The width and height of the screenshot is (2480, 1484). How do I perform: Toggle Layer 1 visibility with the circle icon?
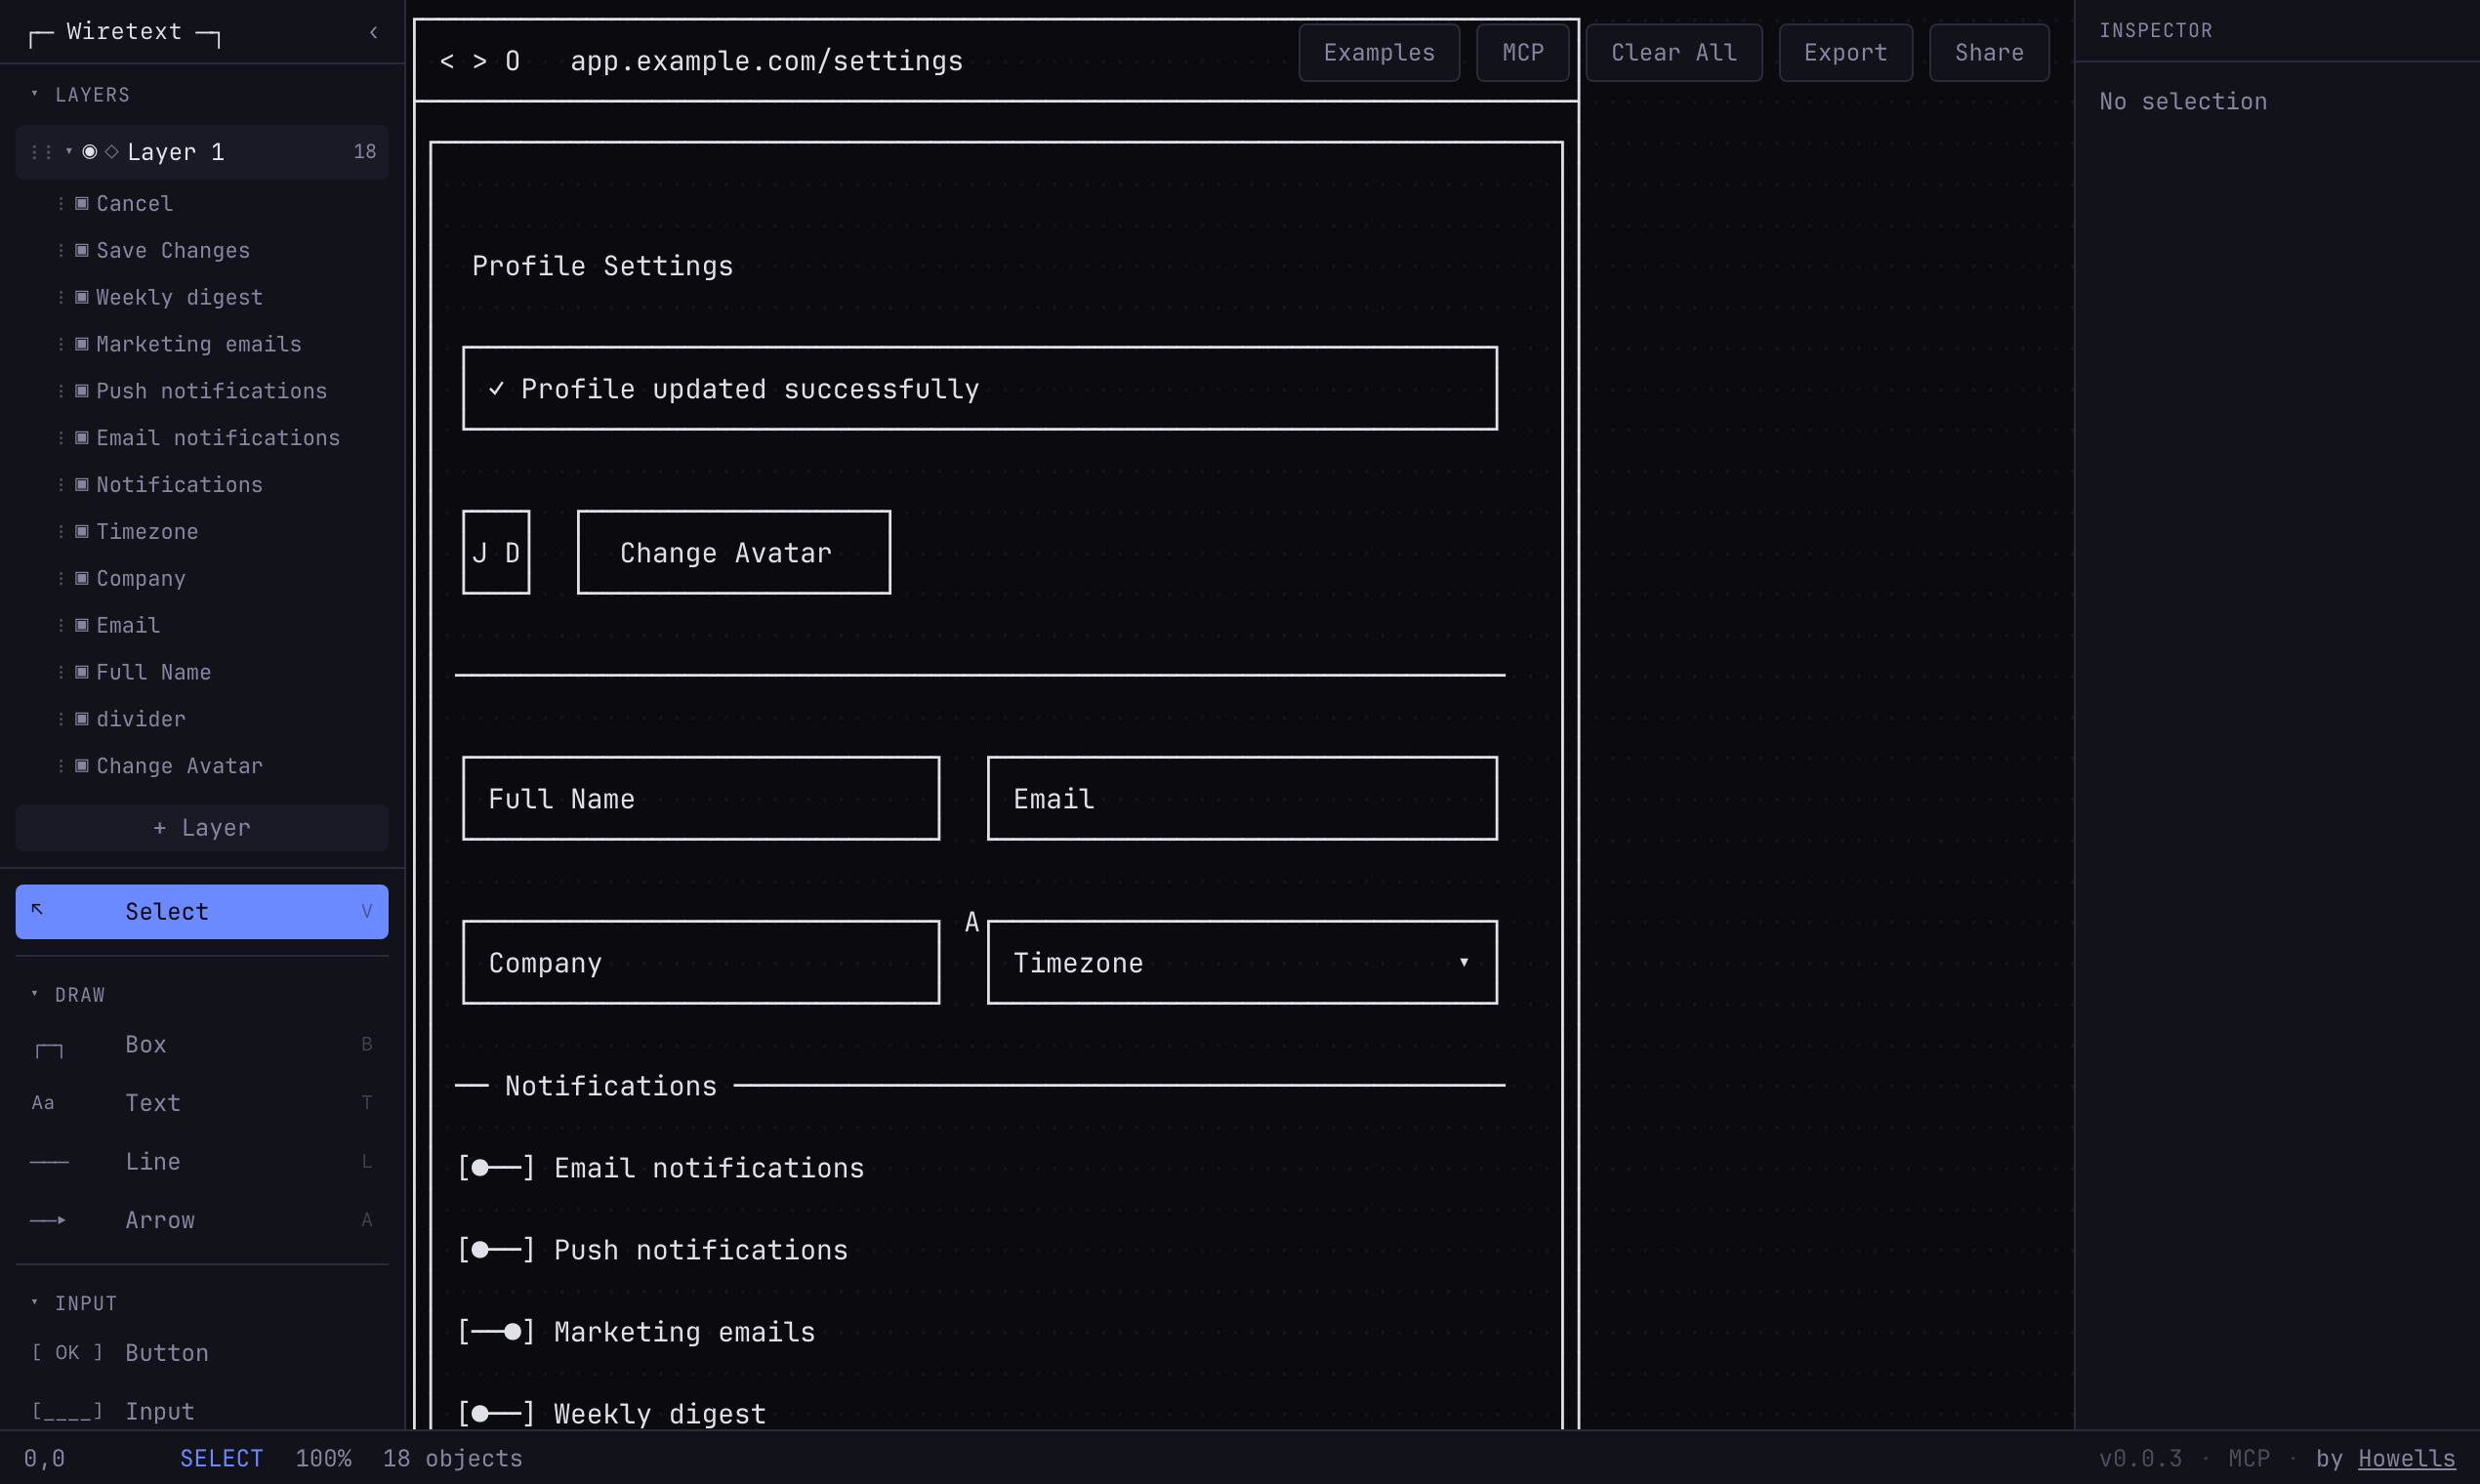(89, 151)
